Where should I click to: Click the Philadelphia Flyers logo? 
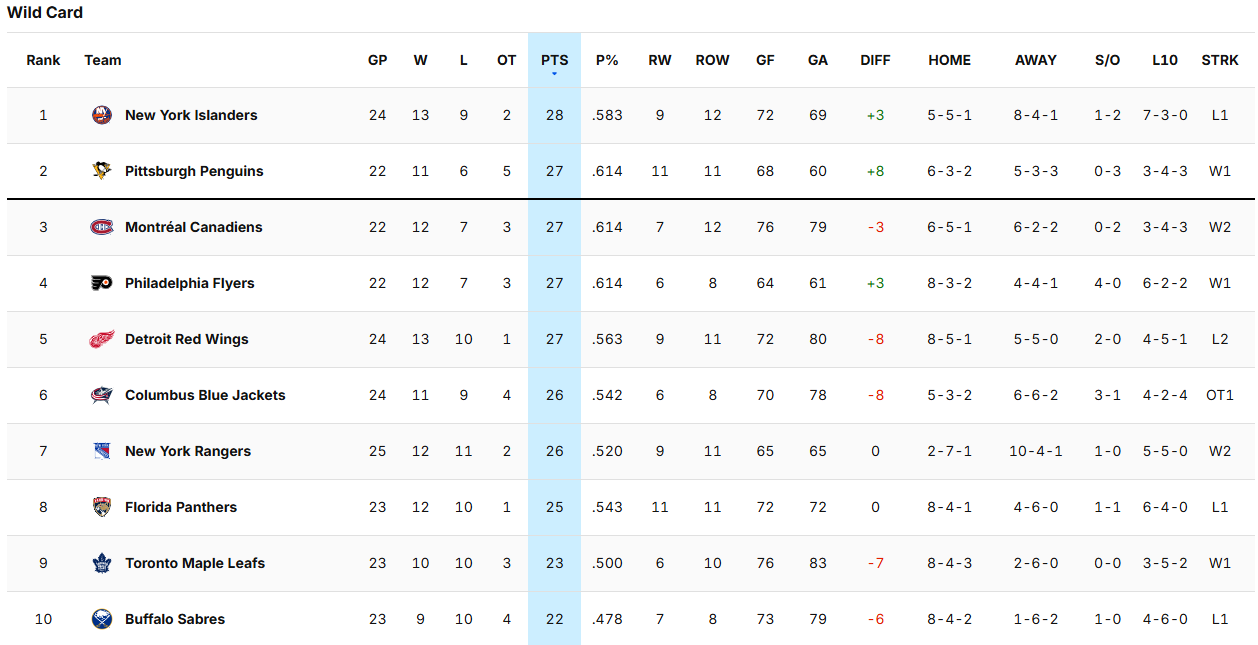pos(101,283)
